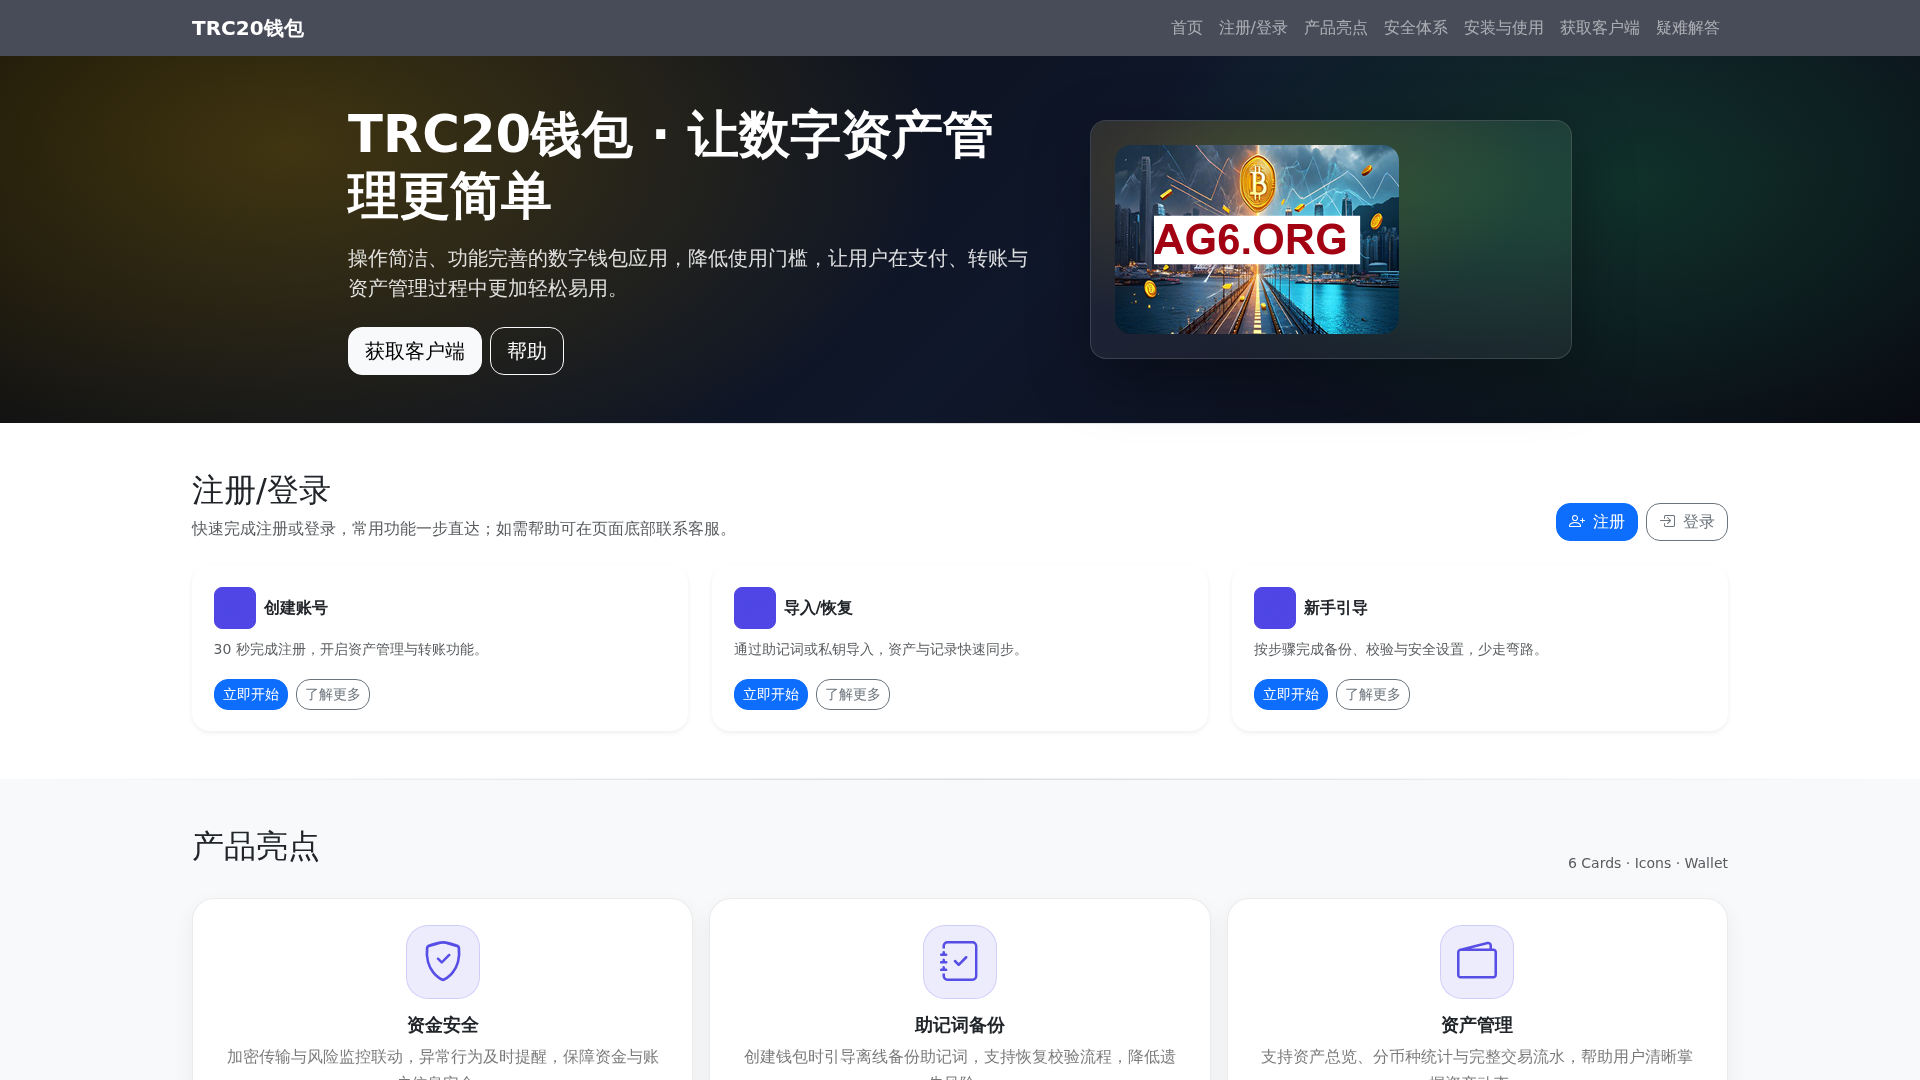Click the purple icon beside 创建账号

click(x=235, y=608)
